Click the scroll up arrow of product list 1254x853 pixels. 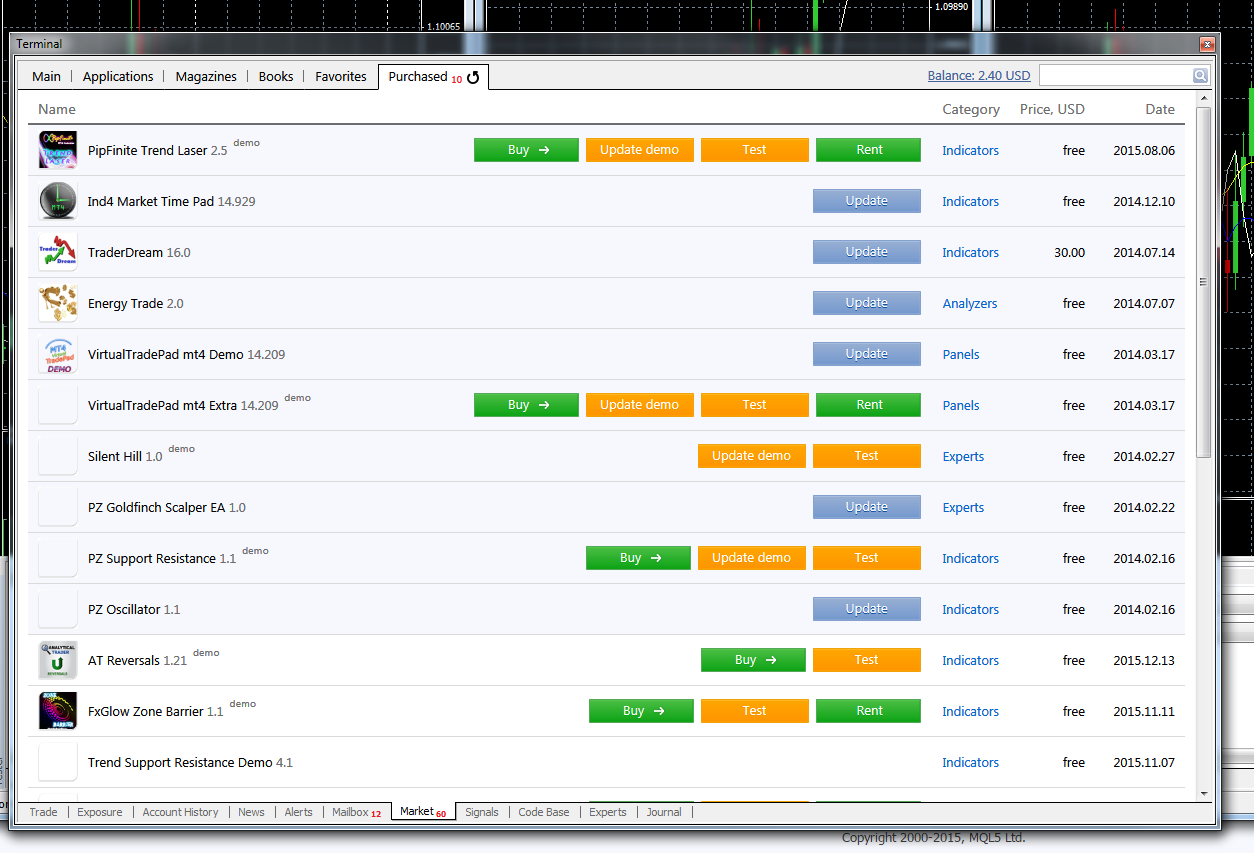coord(1204,101)
